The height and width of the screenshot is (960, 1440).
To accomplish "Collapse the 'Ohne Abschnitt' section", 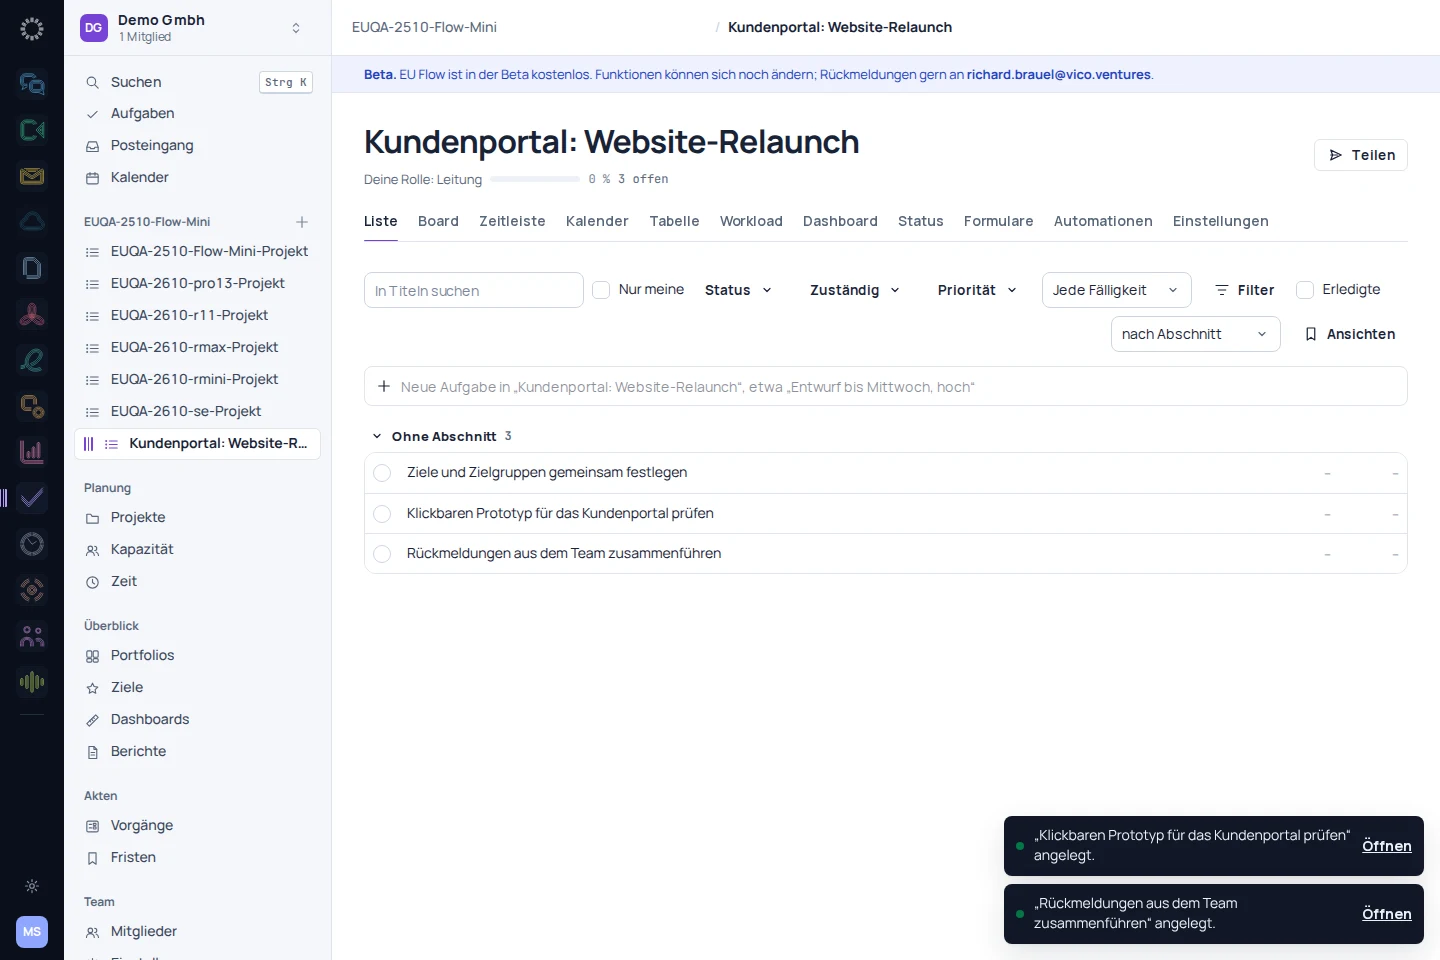I will tap(377, 436).
